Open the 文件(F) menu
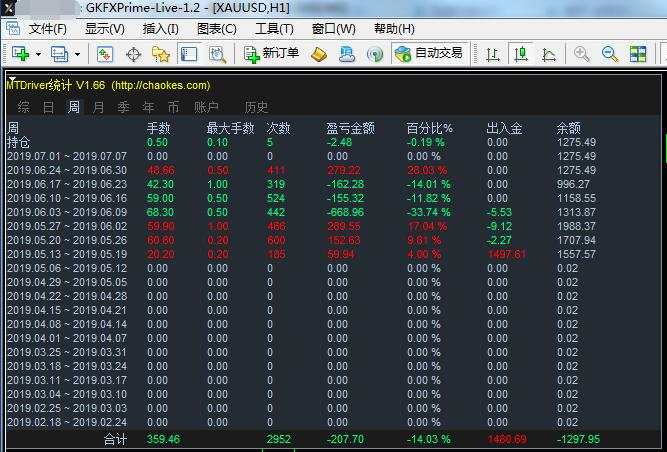This screenshot has height=452, width=667. click(48, 29)
